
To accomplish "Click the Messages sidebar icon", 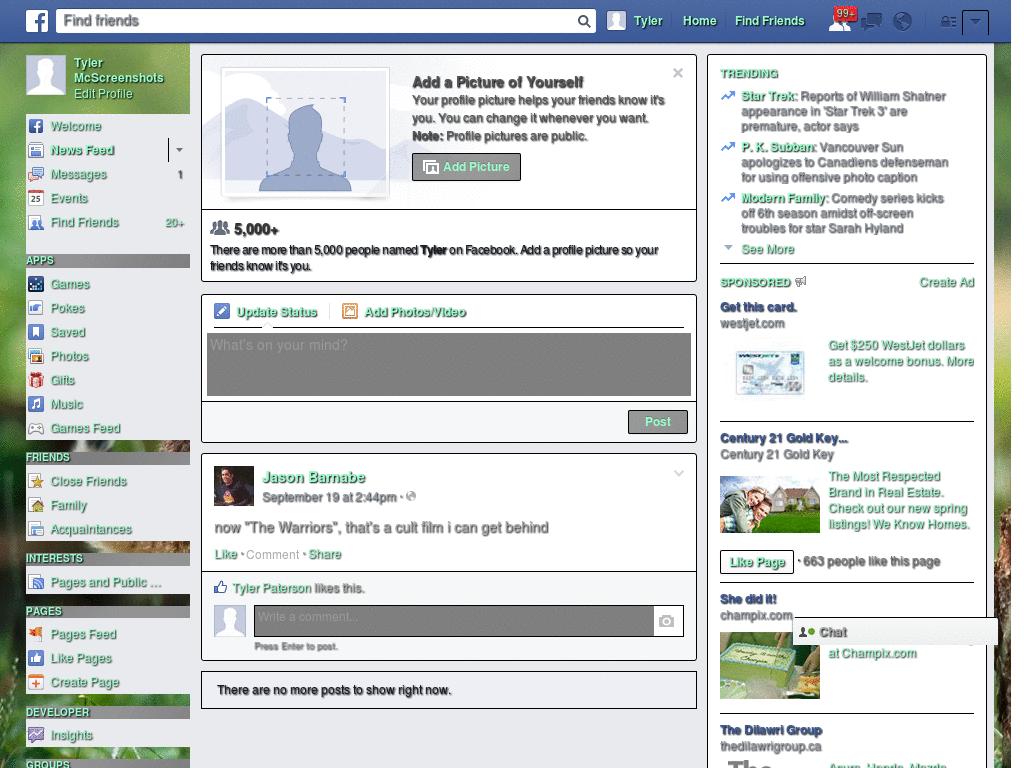I will click(36, 174).
